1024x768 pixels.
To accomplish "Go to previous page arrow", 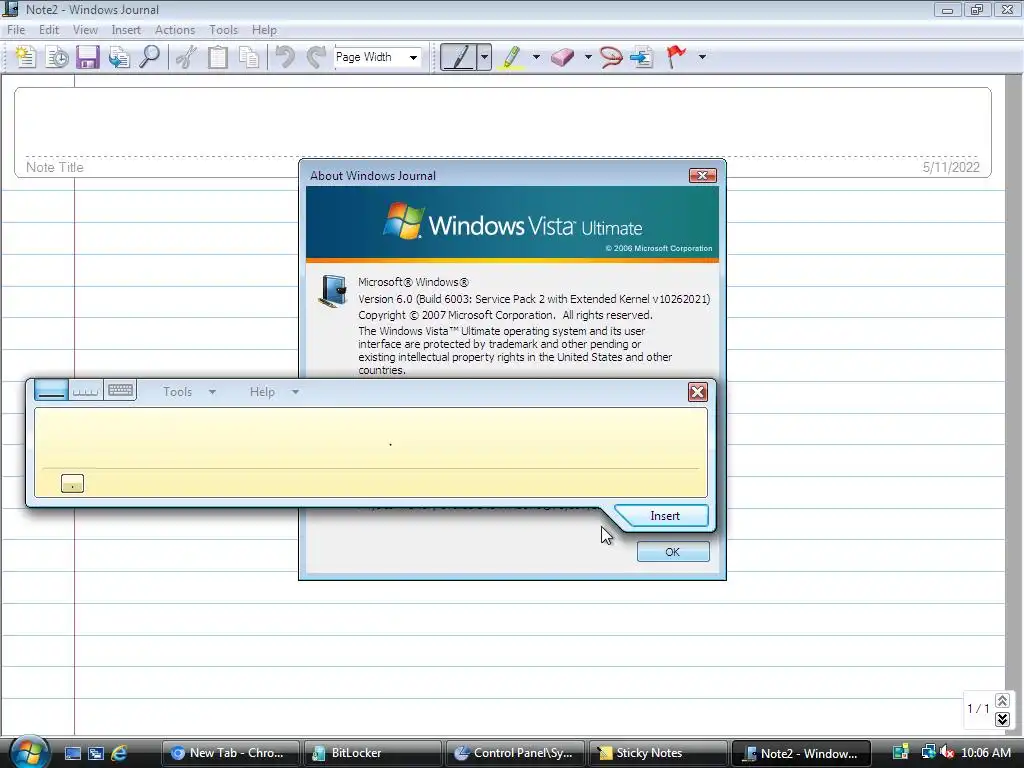I will tap(1002, 701).
